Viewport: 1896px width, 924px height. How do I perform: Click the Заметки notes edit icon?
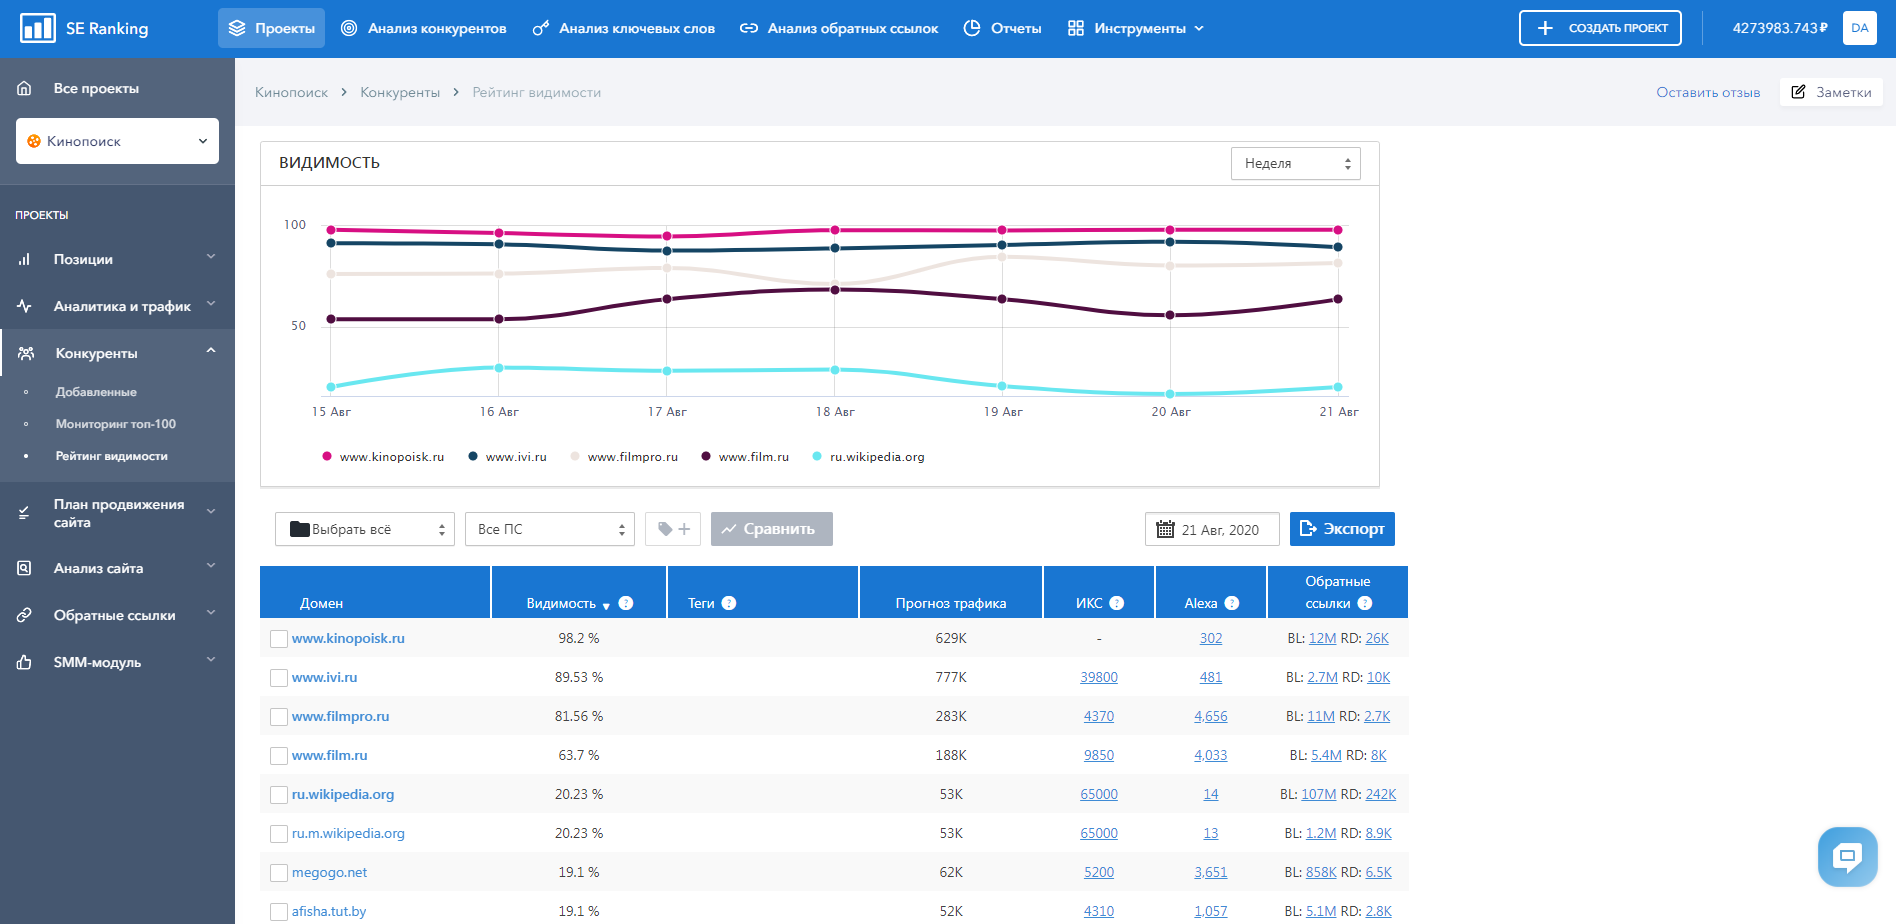(1798, 92)
